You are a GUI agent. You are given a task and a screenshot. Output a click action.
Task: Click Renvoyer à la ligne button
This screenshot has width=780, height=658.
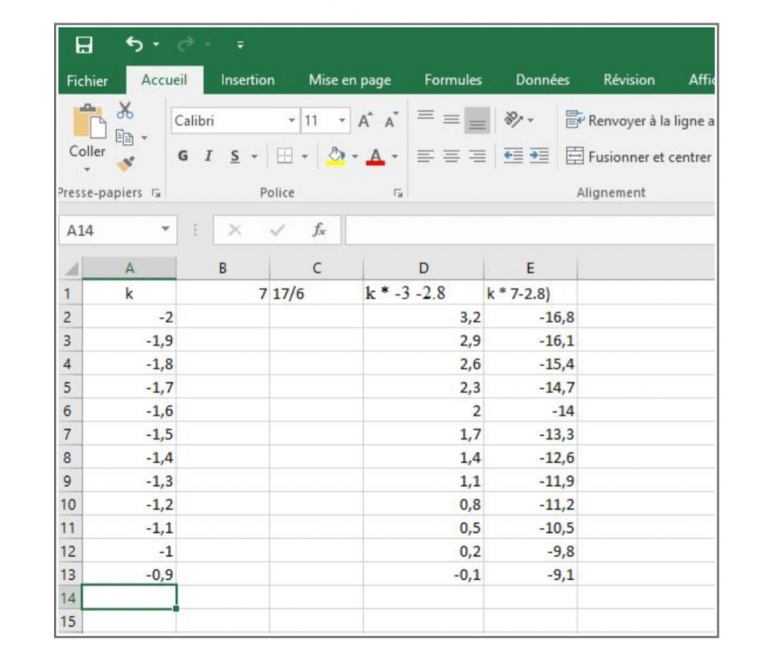(640, 121)
